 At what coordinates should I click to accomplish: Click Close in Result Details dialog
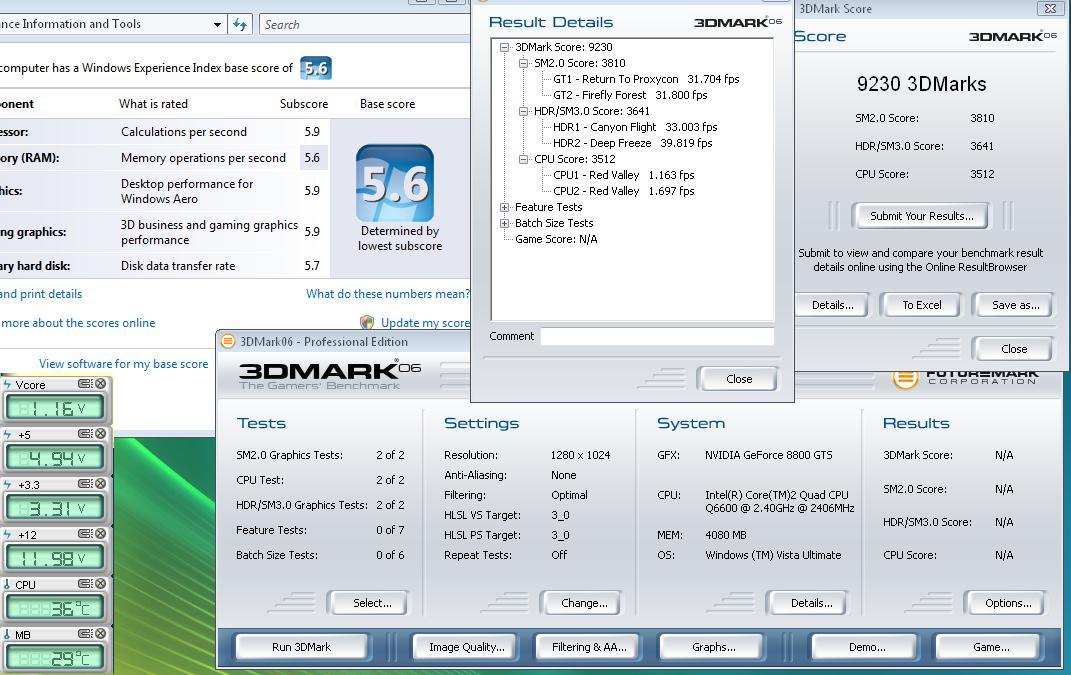coord(738,378)
